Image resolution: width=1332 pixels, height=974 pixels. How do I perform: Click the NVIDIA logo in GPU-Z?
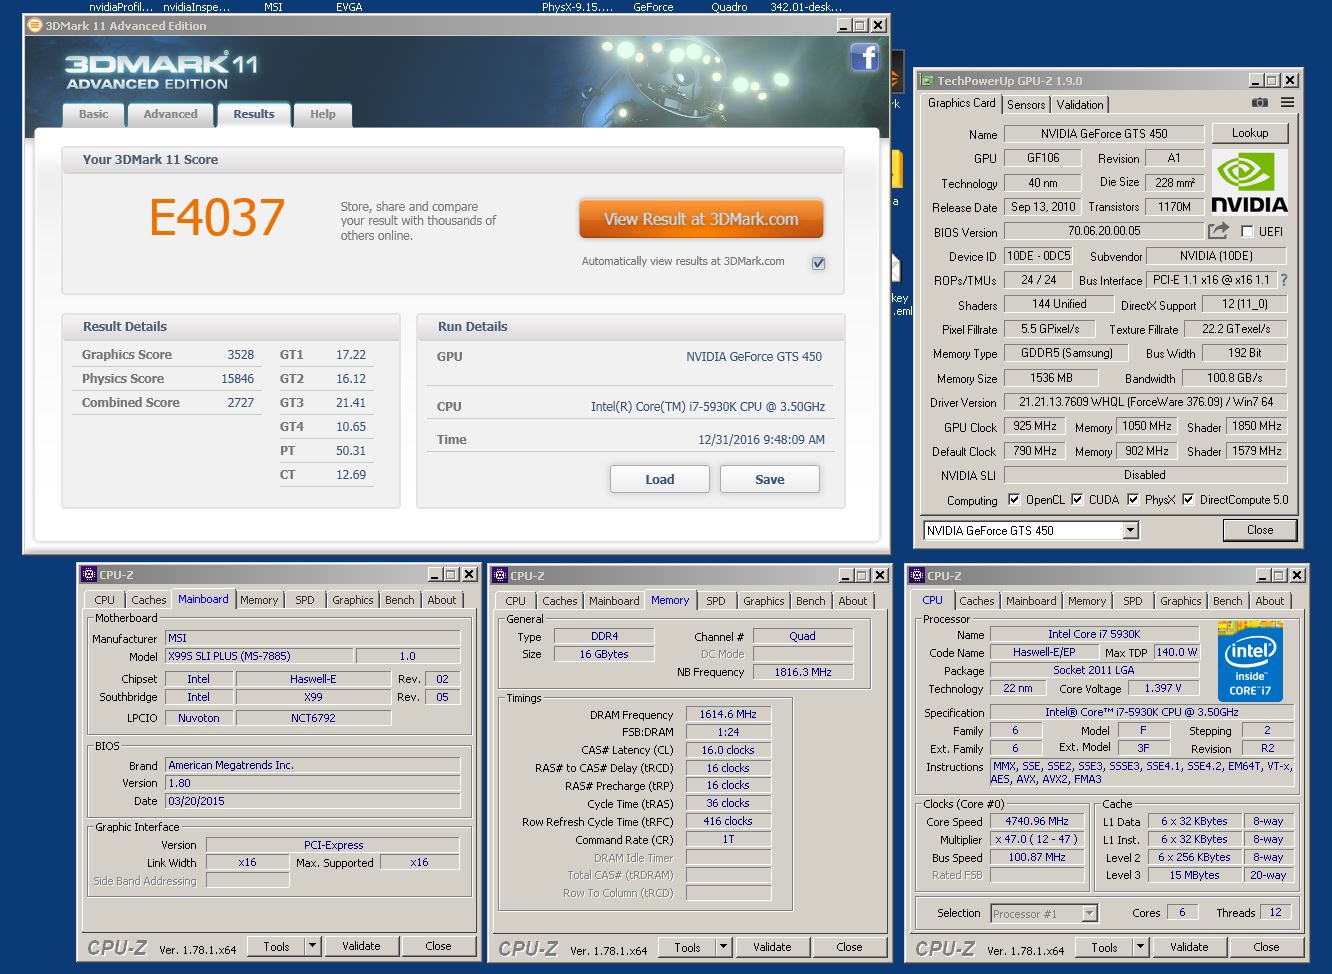[x=1249, y=182]
